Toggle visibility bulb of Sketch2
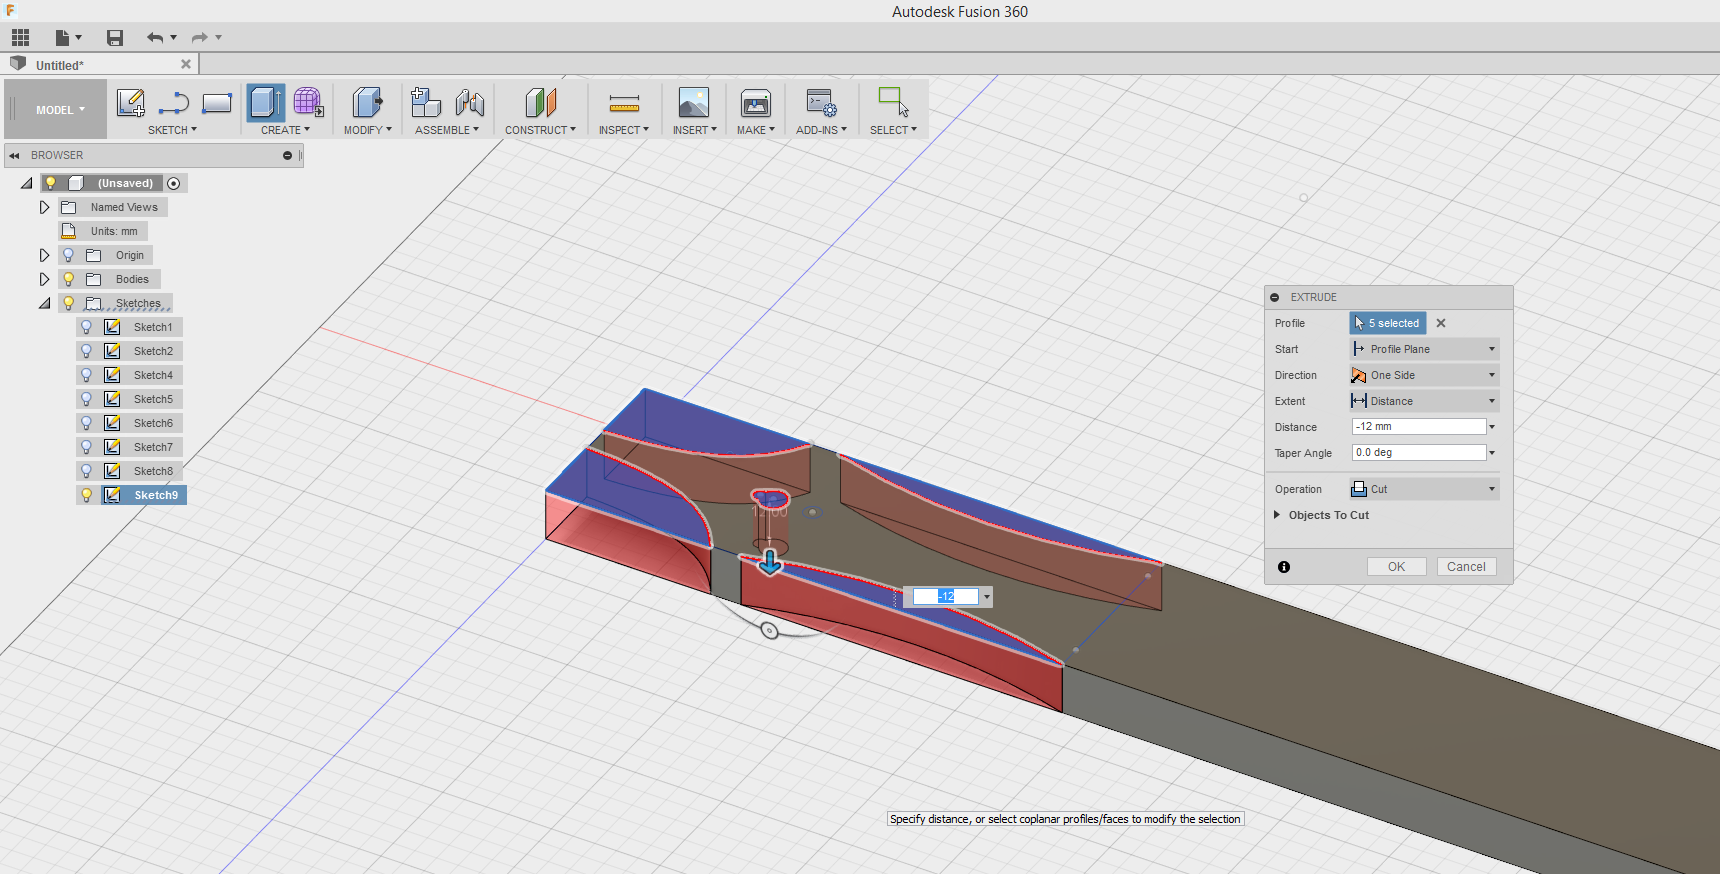The width and height of the screenshot is (1720, 874). tap(87, 351)
